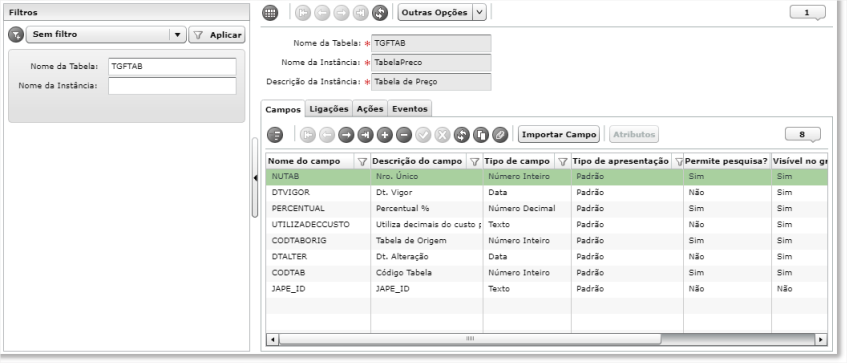Viewport: 847px width, 363px height.
Task: Go to next record in top toolbar
Action: 341,13
